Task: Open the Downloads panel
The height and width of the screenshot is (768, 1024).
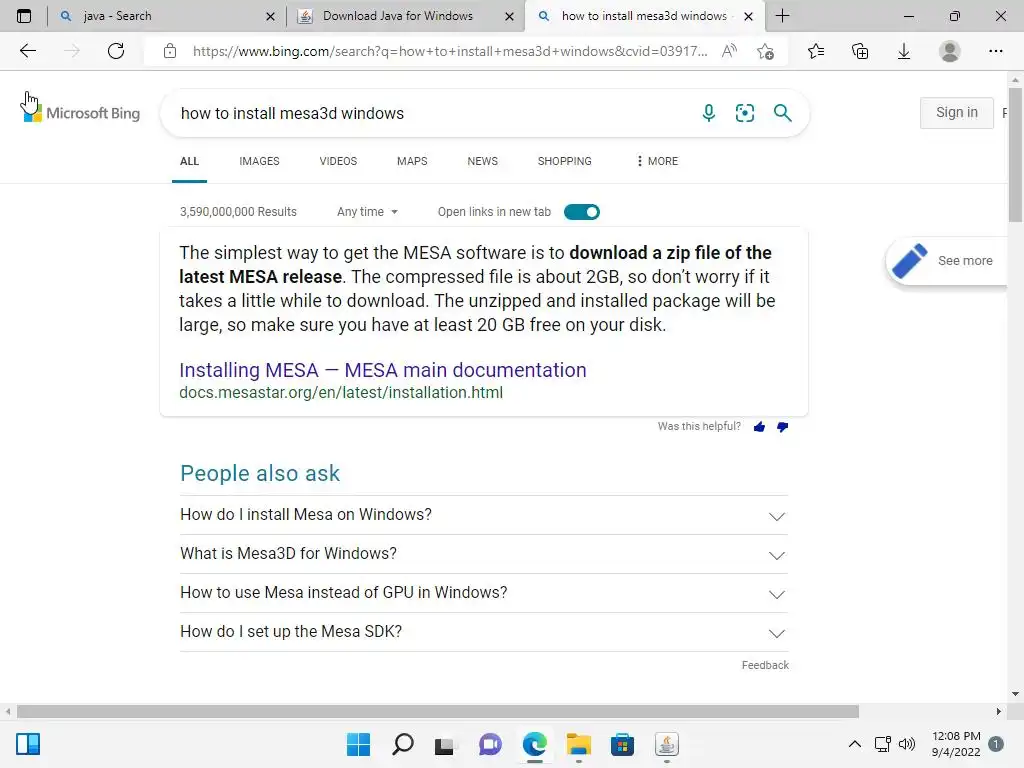Action: pos(904,51)
